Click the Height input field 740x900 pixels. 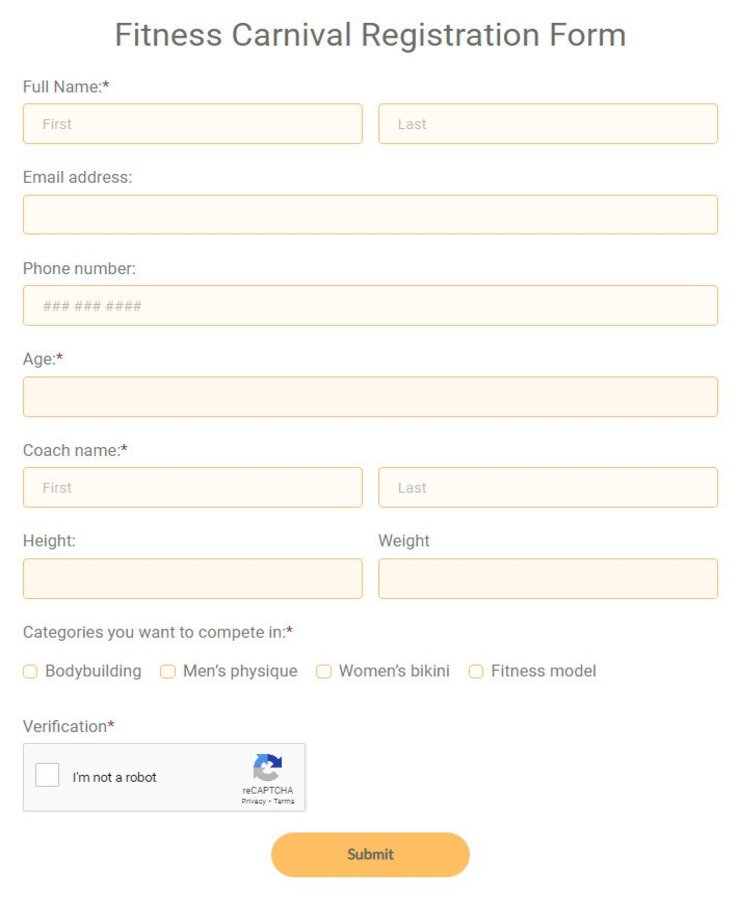192,578
